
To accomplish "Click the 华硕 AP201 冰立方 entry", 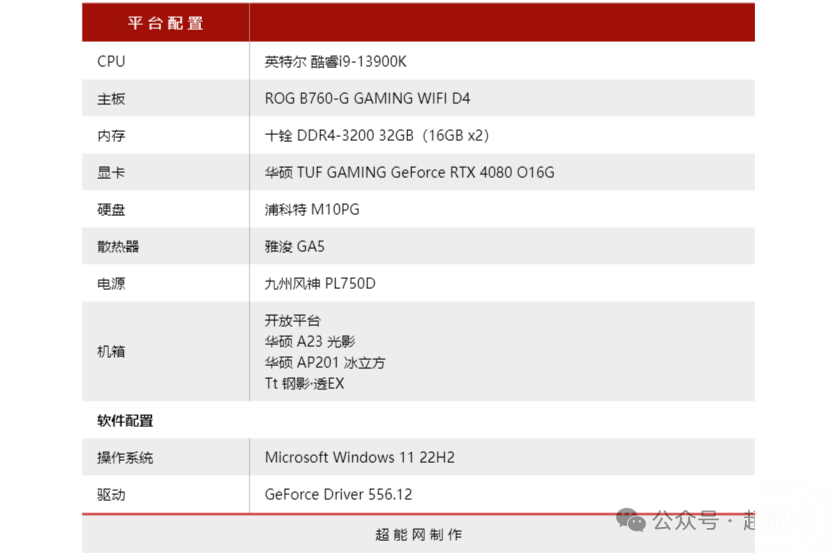I will (325, 363).
